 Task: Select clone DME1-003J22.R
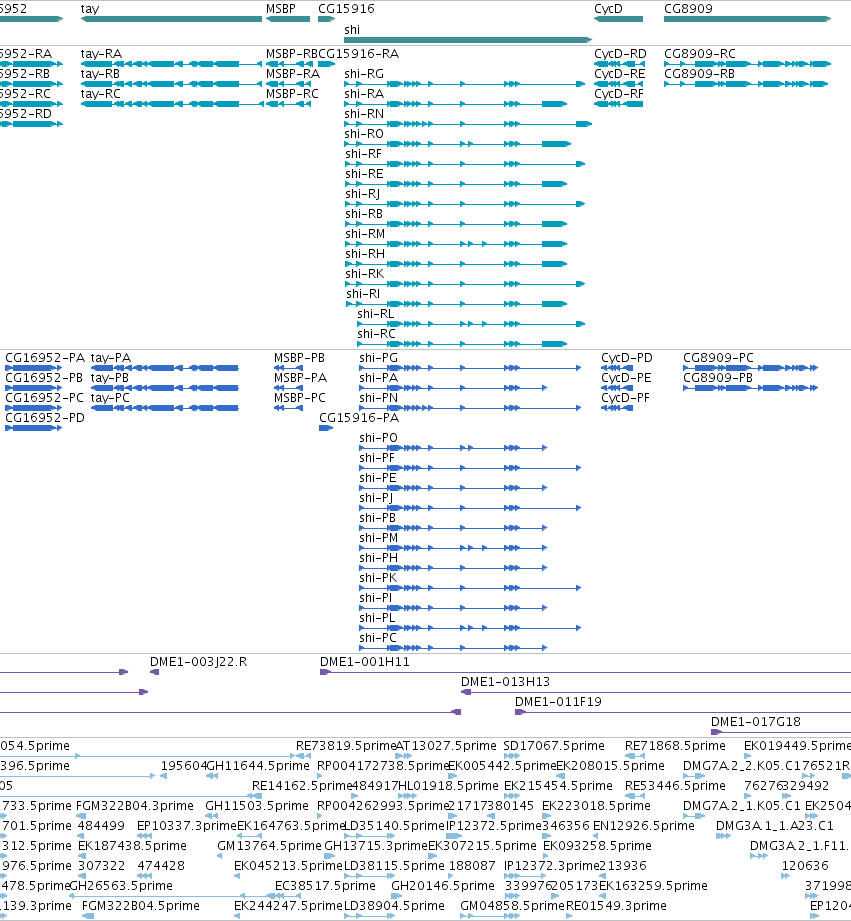coord(199,662)
